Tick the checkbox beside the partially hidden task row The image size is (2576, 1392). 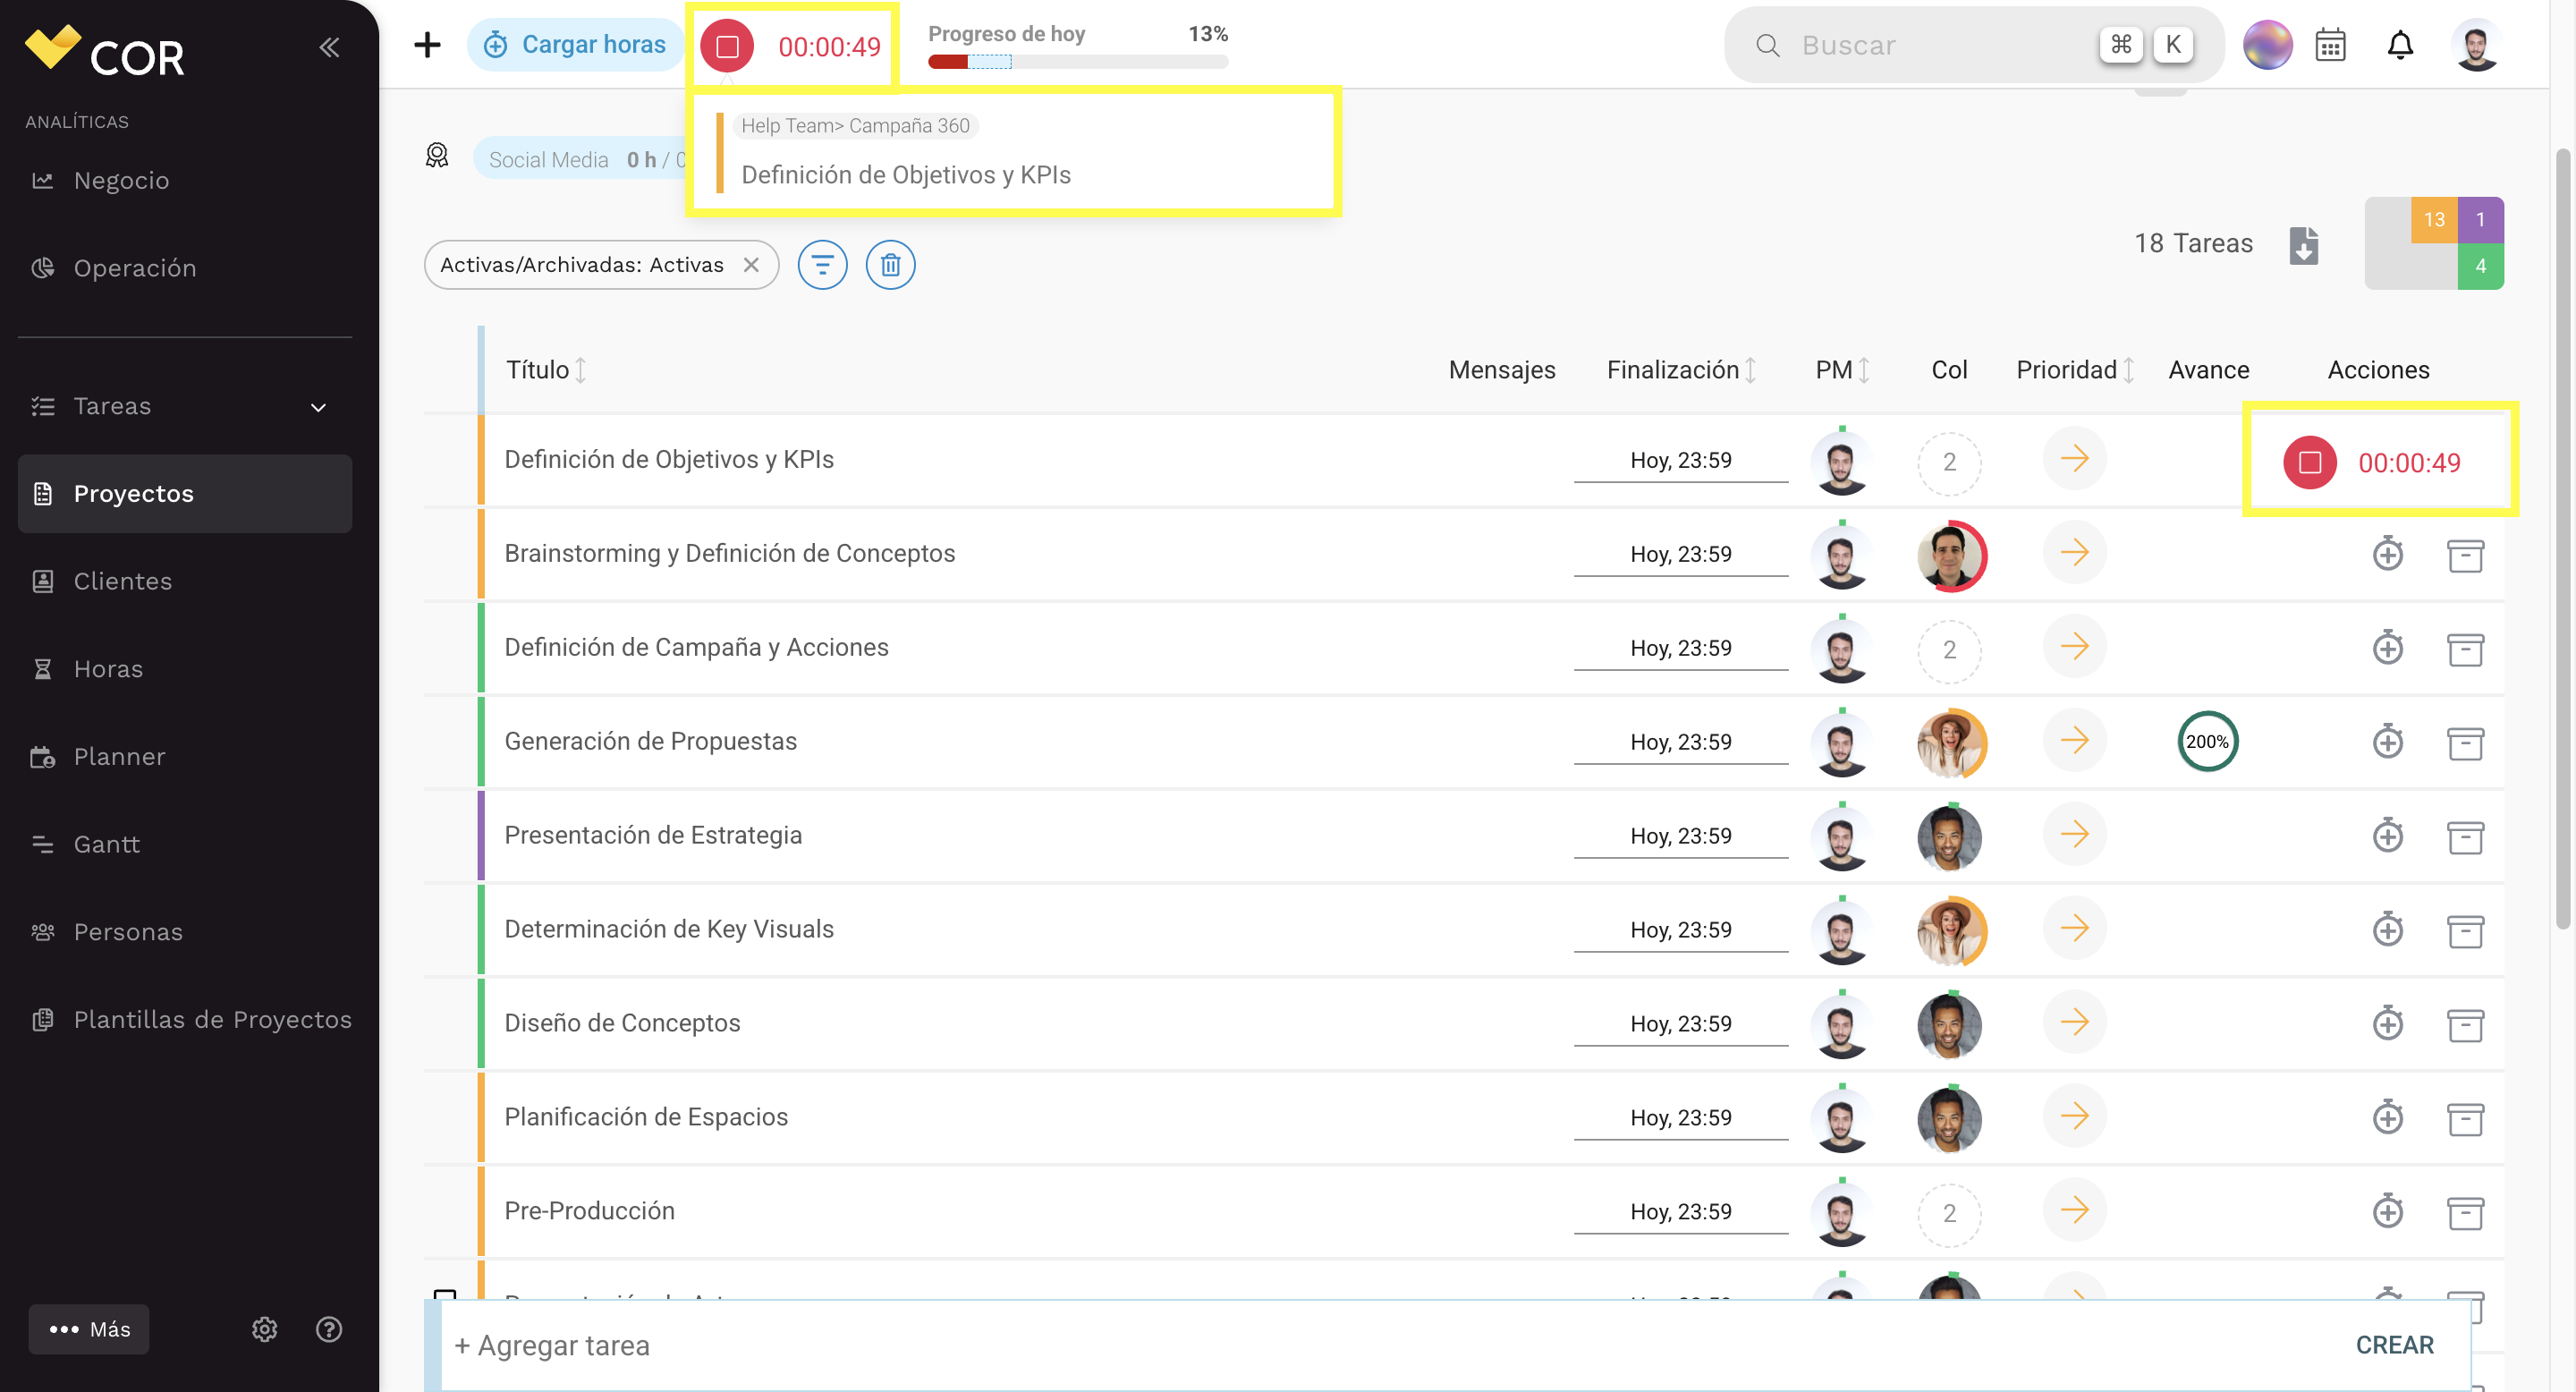click(x=445, y=1296)
